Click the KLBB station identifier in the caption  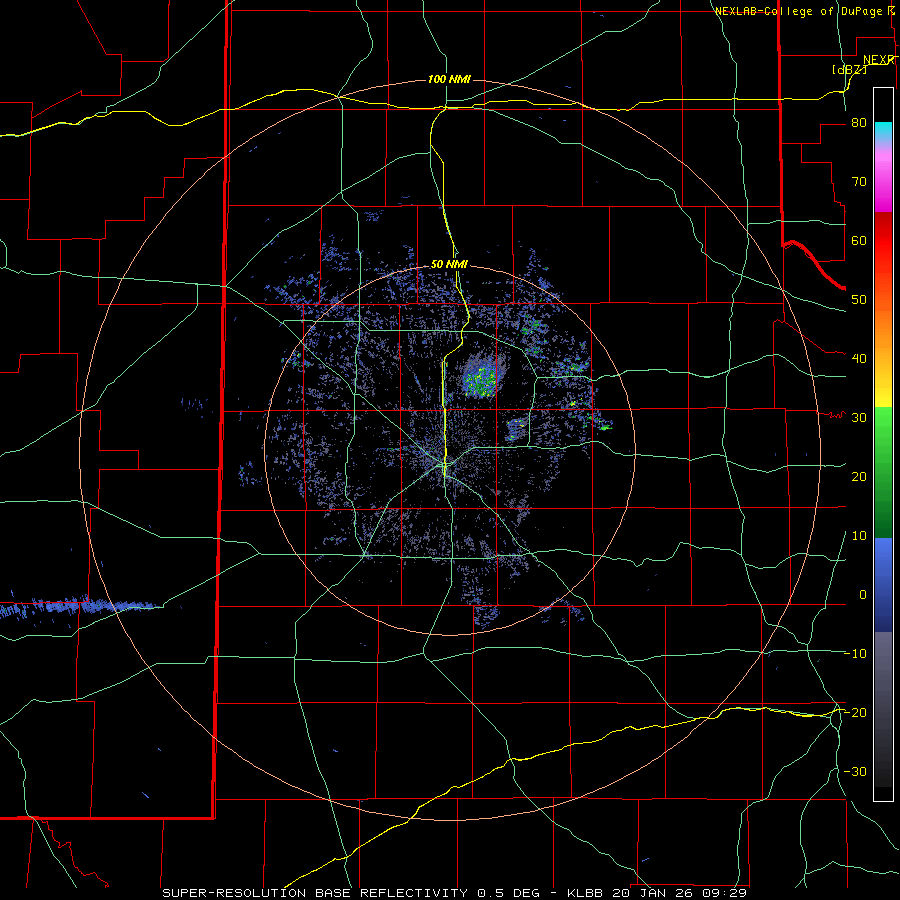coord(587,893)
